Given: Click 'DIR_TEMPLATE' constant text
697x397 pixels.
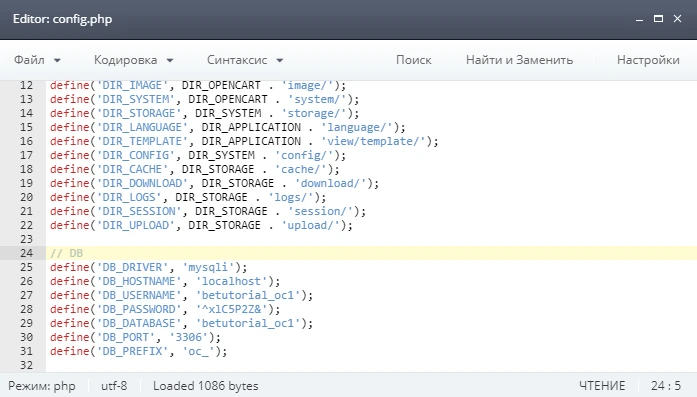Looking at the screenshot, I should click(x=142, y=141).
